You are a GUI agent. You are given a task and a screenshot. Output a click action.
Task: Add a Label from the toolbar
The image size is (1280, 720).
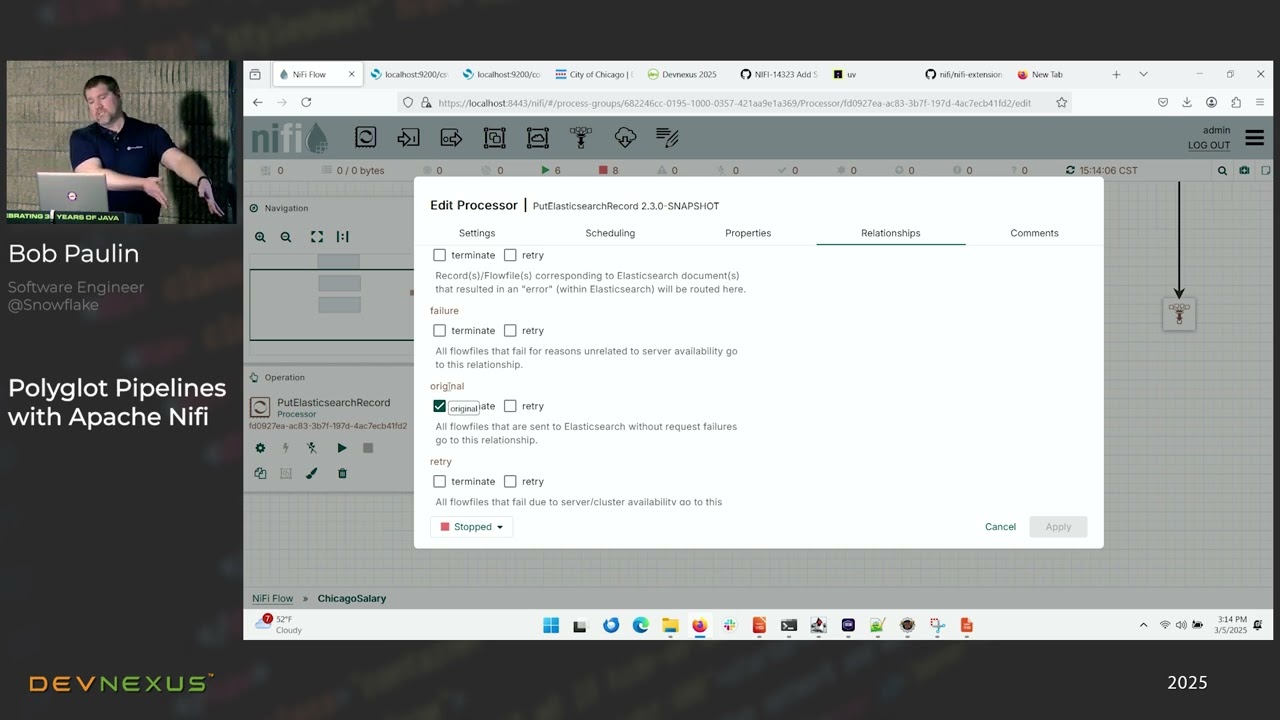tap(667, 138)
